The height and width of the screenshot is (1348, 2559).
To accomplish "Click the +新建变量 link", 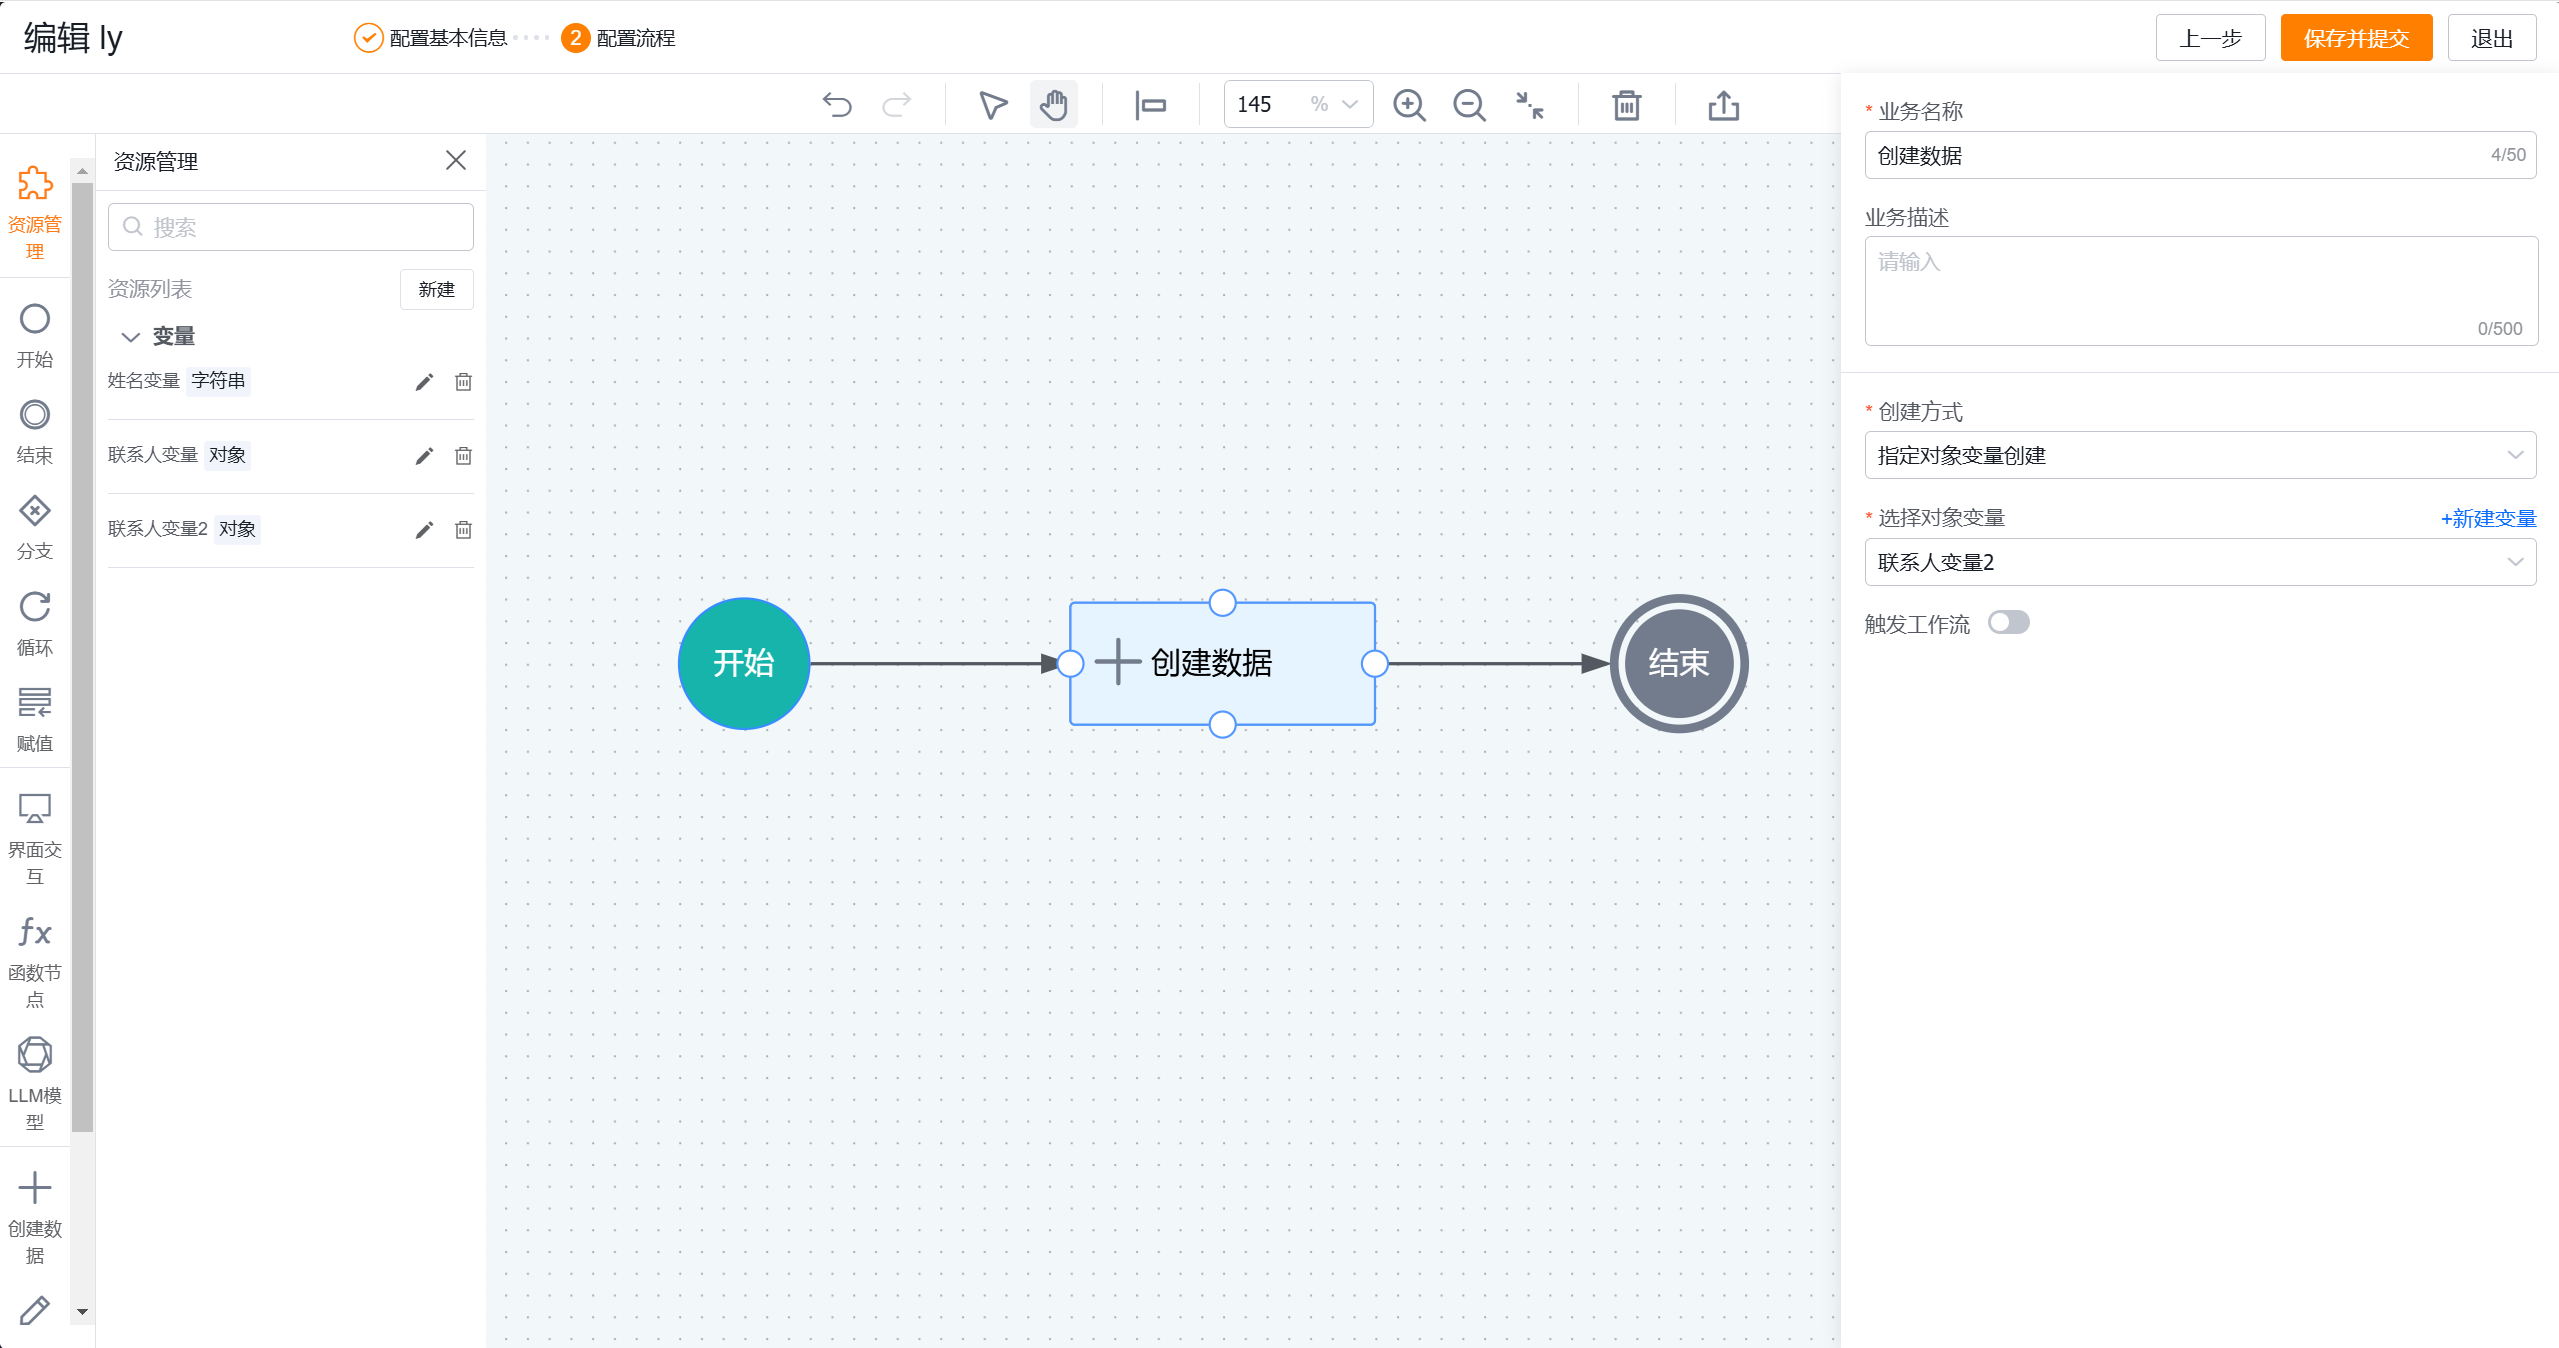I will coord(2488,518).
